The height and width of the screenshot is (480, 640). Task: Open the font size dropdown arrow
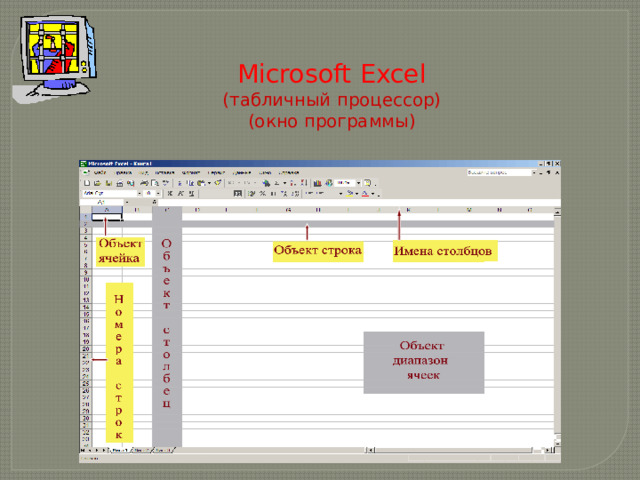158,193
